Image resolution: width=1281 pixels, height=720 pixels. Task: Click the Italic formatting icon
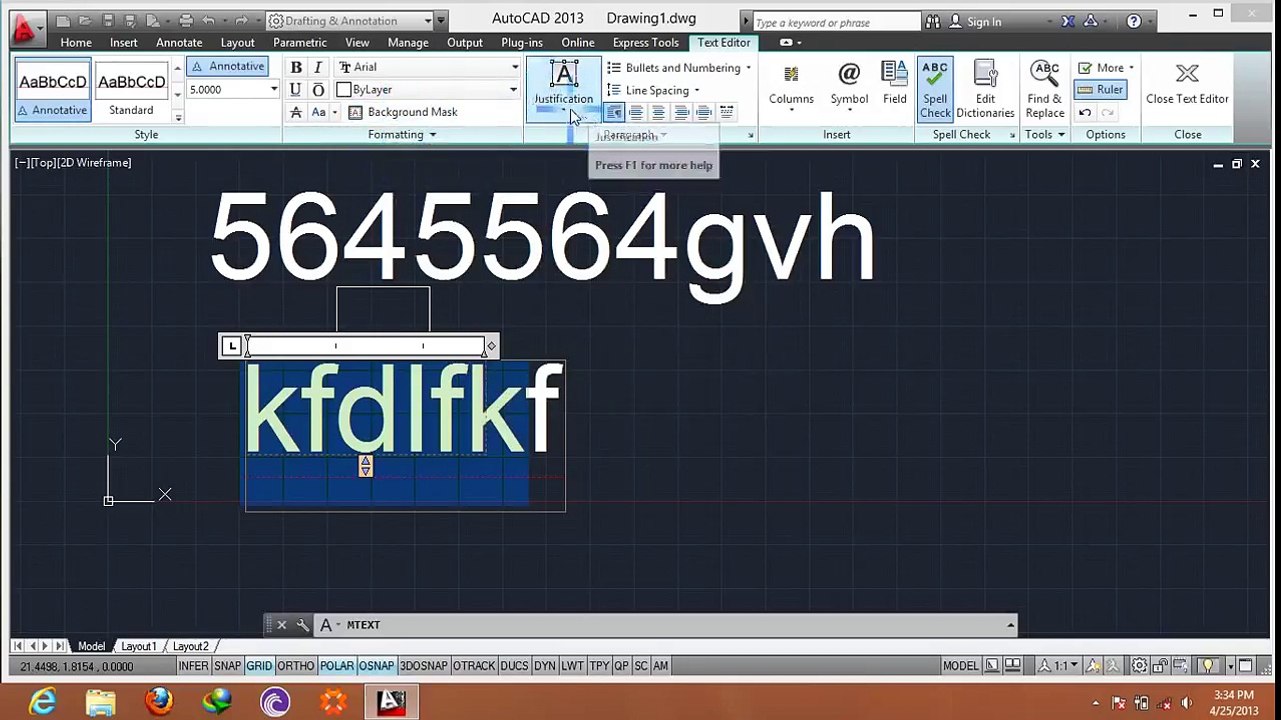coord(318,67)
